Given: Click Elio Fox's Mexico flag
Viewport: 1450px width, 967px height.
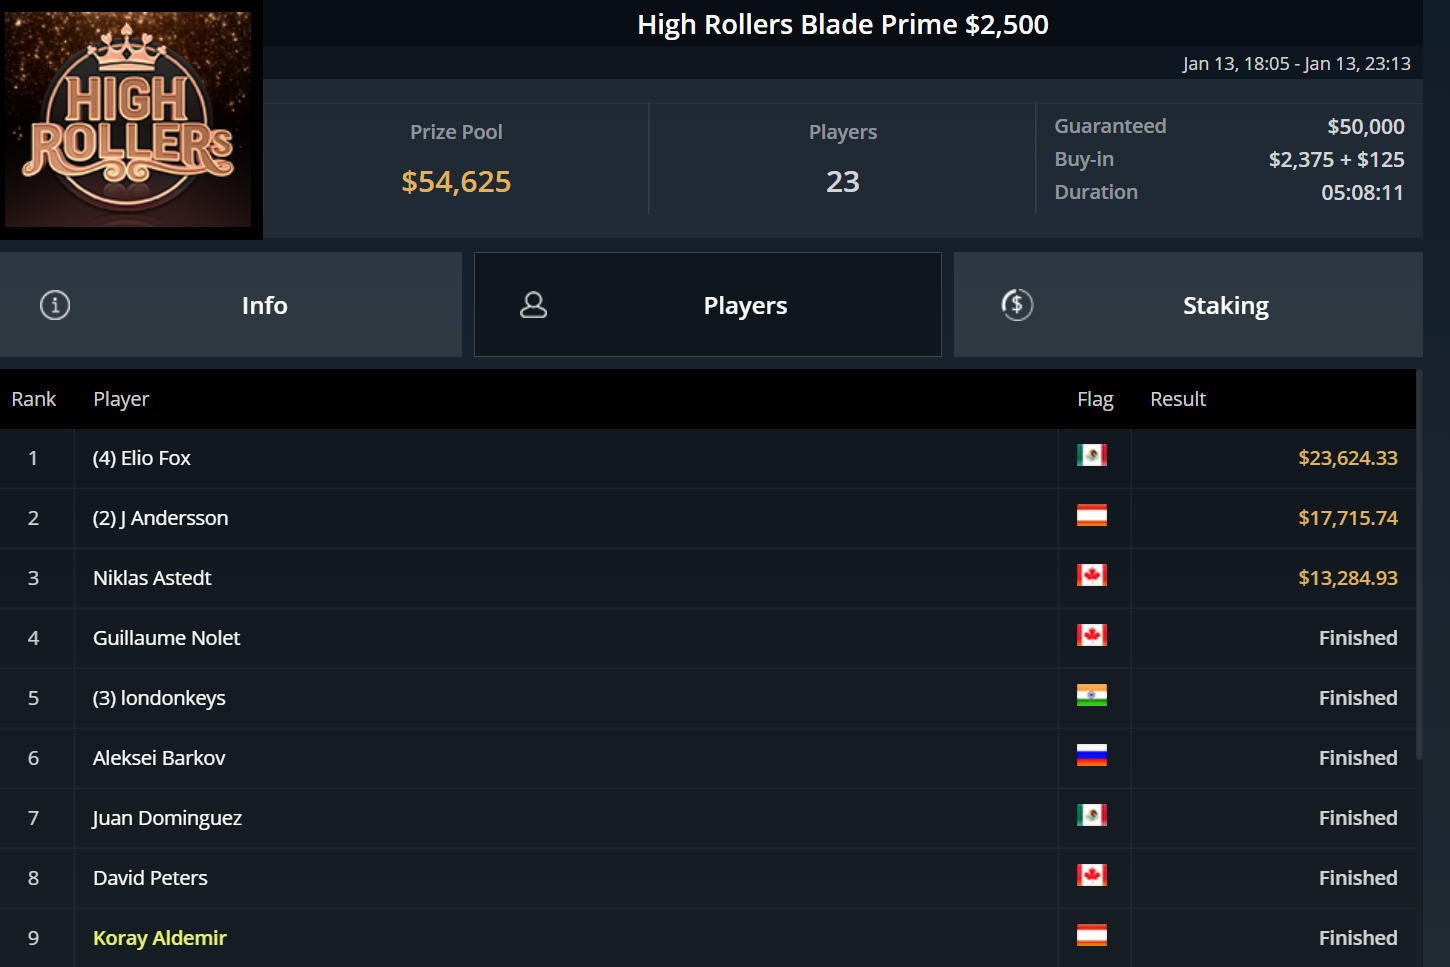Looking at the screenshot, I should (x=1091, y=456).
